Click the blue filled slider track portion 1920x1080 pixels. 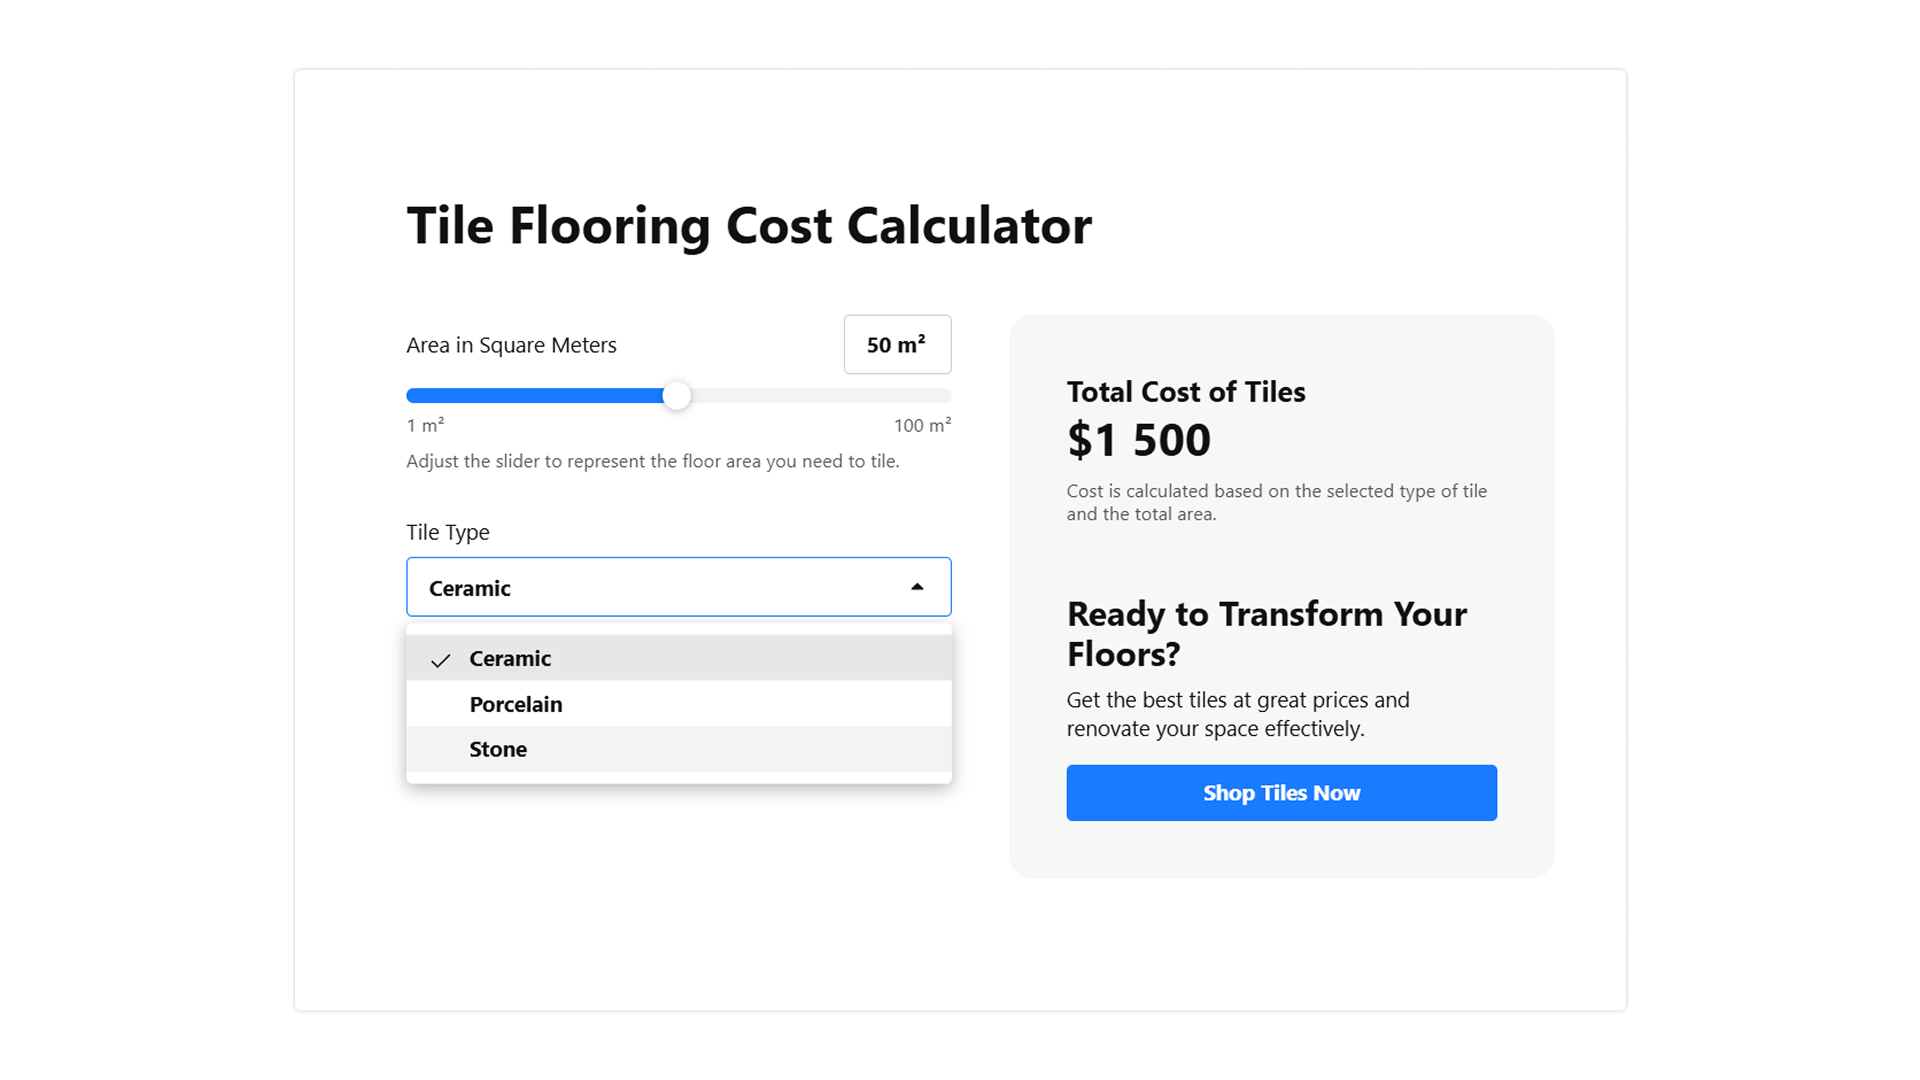535,396
